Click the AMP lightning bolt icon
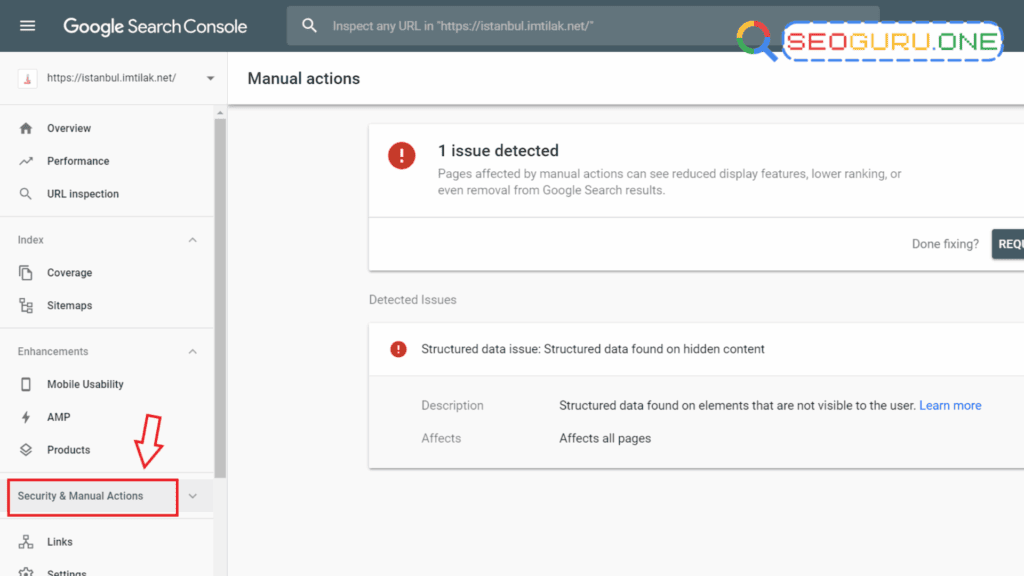 [x=25, y=417]
